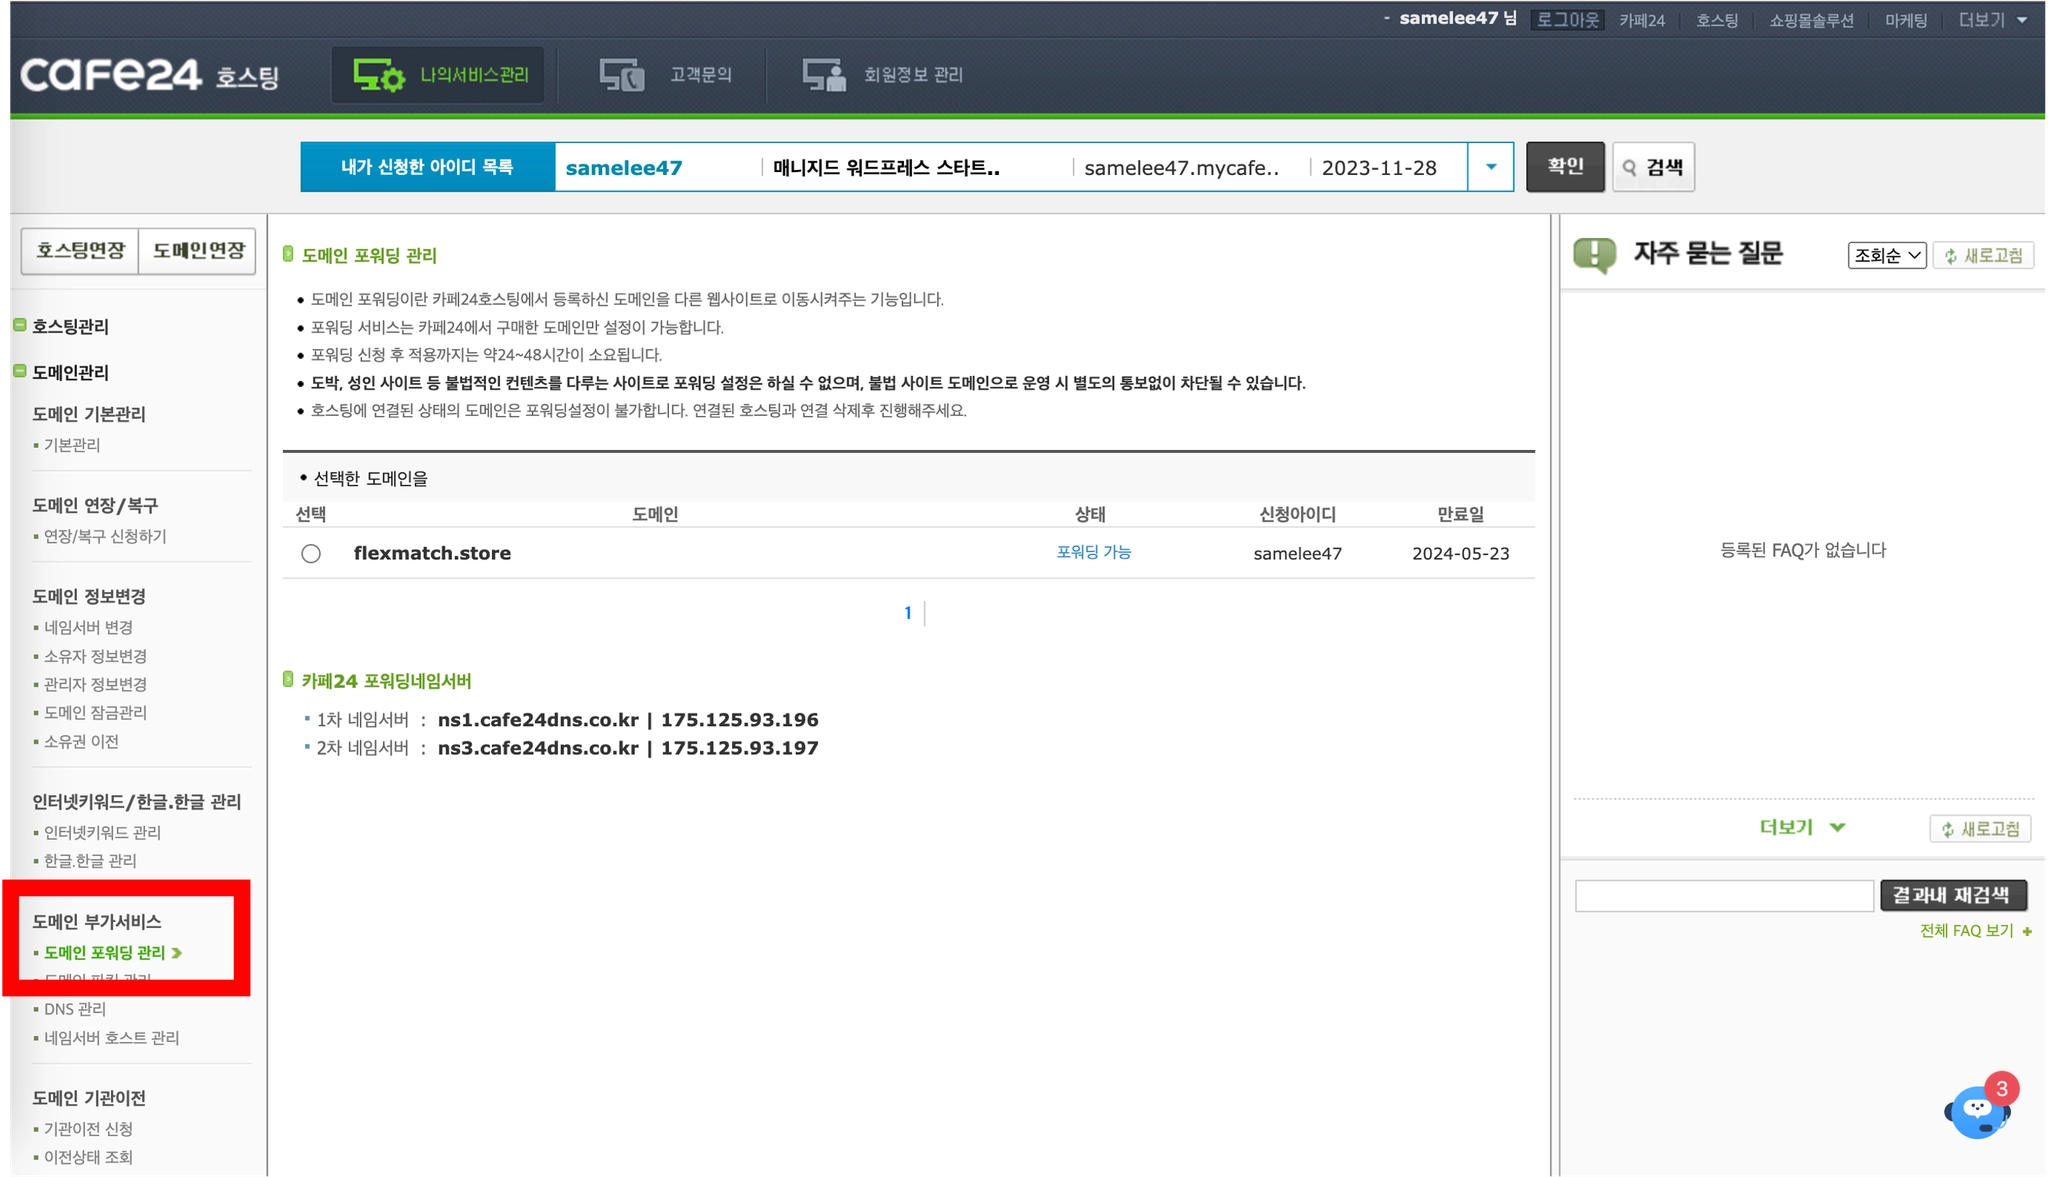Image resolution: width=2048 pixels, height=1177 pixels.
Task: Open the ID list dropdown arrow
Action: (x=1490, y=167)
